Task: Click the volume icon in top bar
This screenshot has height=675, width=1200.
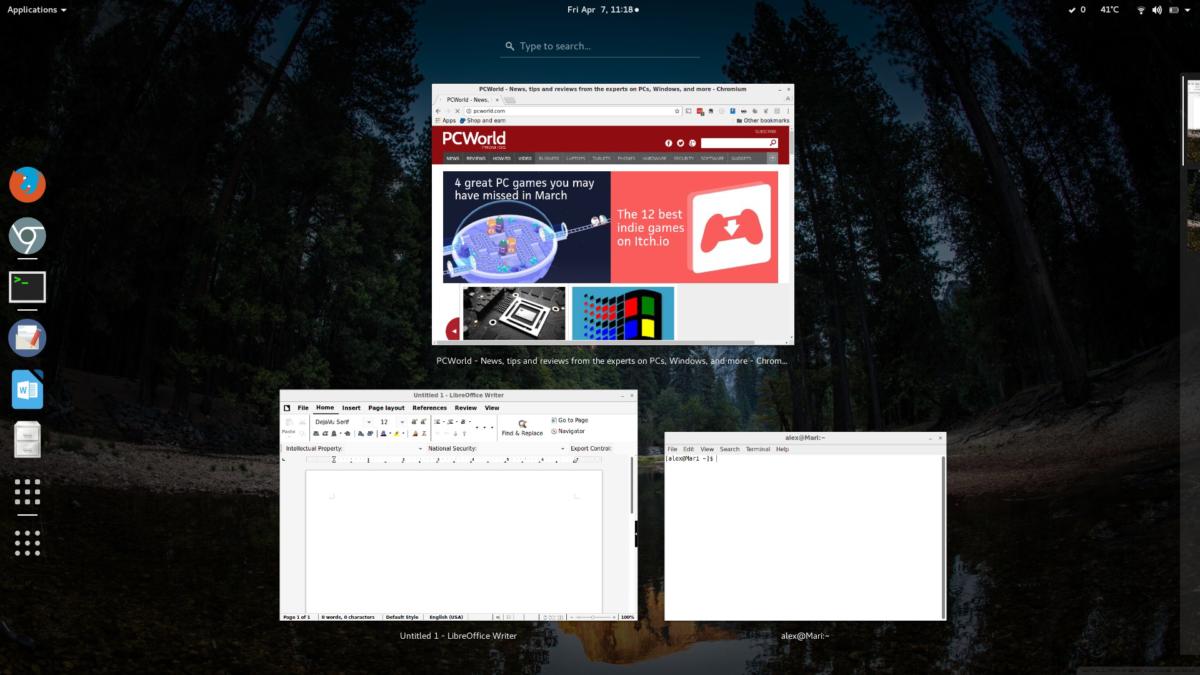Action: [1157, 9]
